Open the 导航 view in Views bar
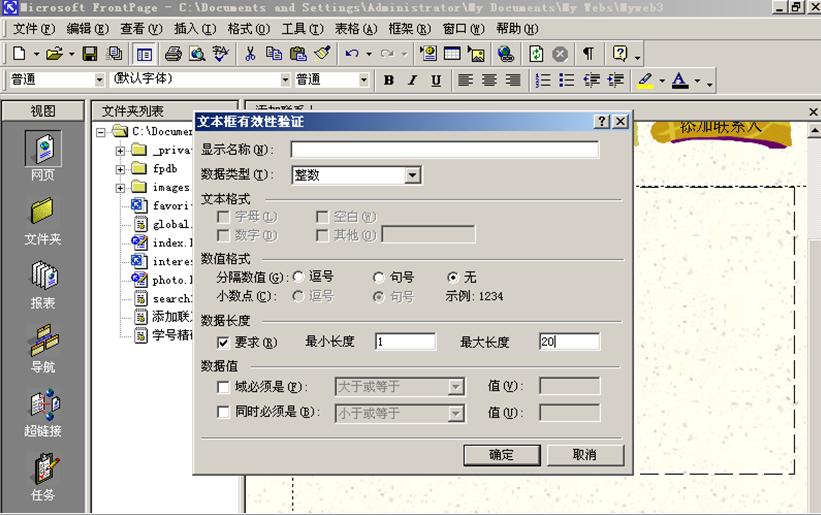 43,349
